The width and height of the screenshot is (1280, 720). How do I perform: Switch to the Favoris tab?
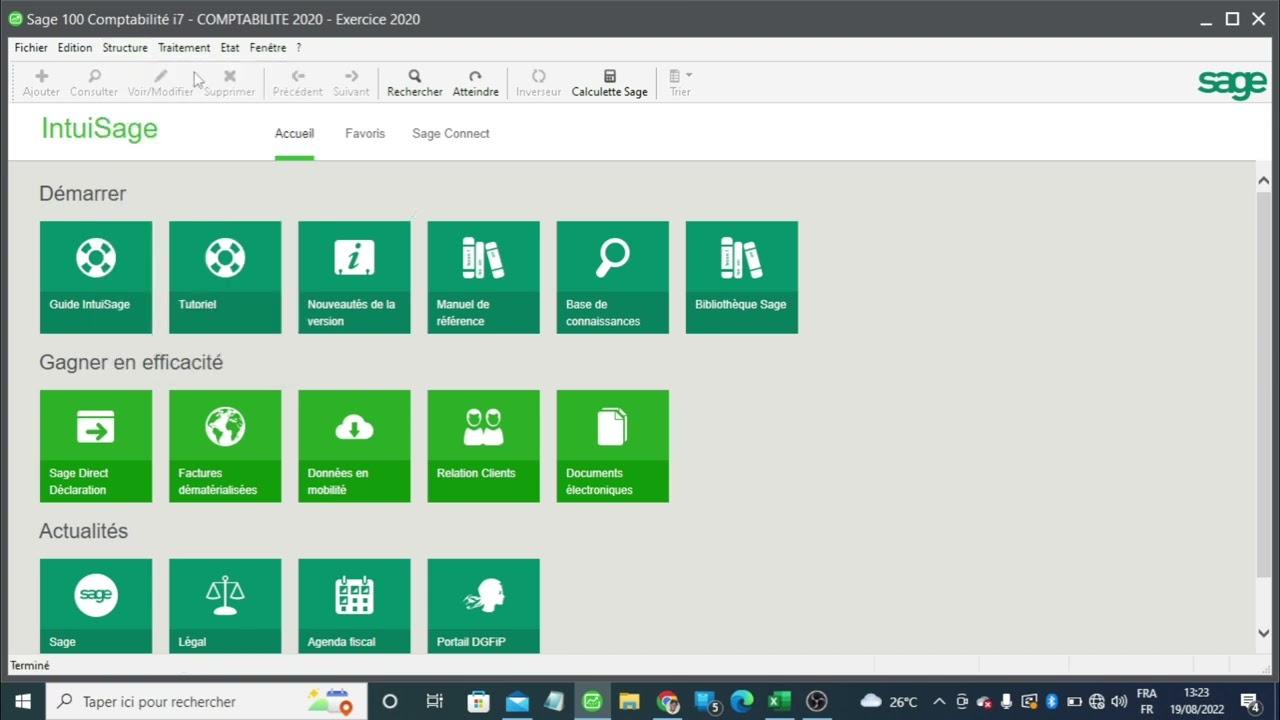(x=365, y=134)
